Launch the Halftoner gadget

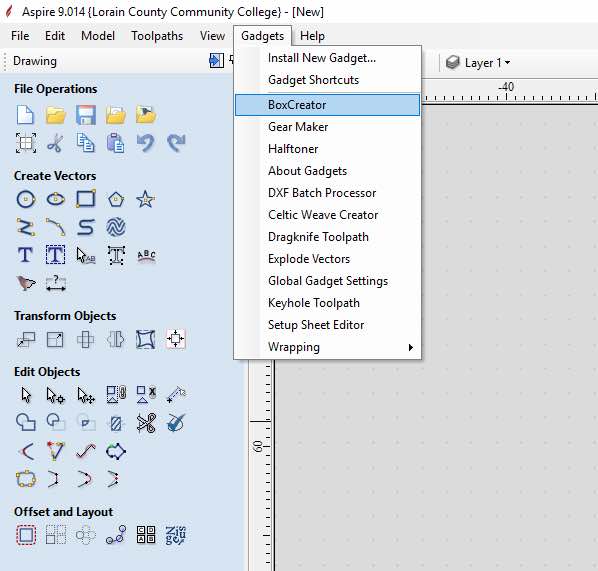tap(327, 149)
